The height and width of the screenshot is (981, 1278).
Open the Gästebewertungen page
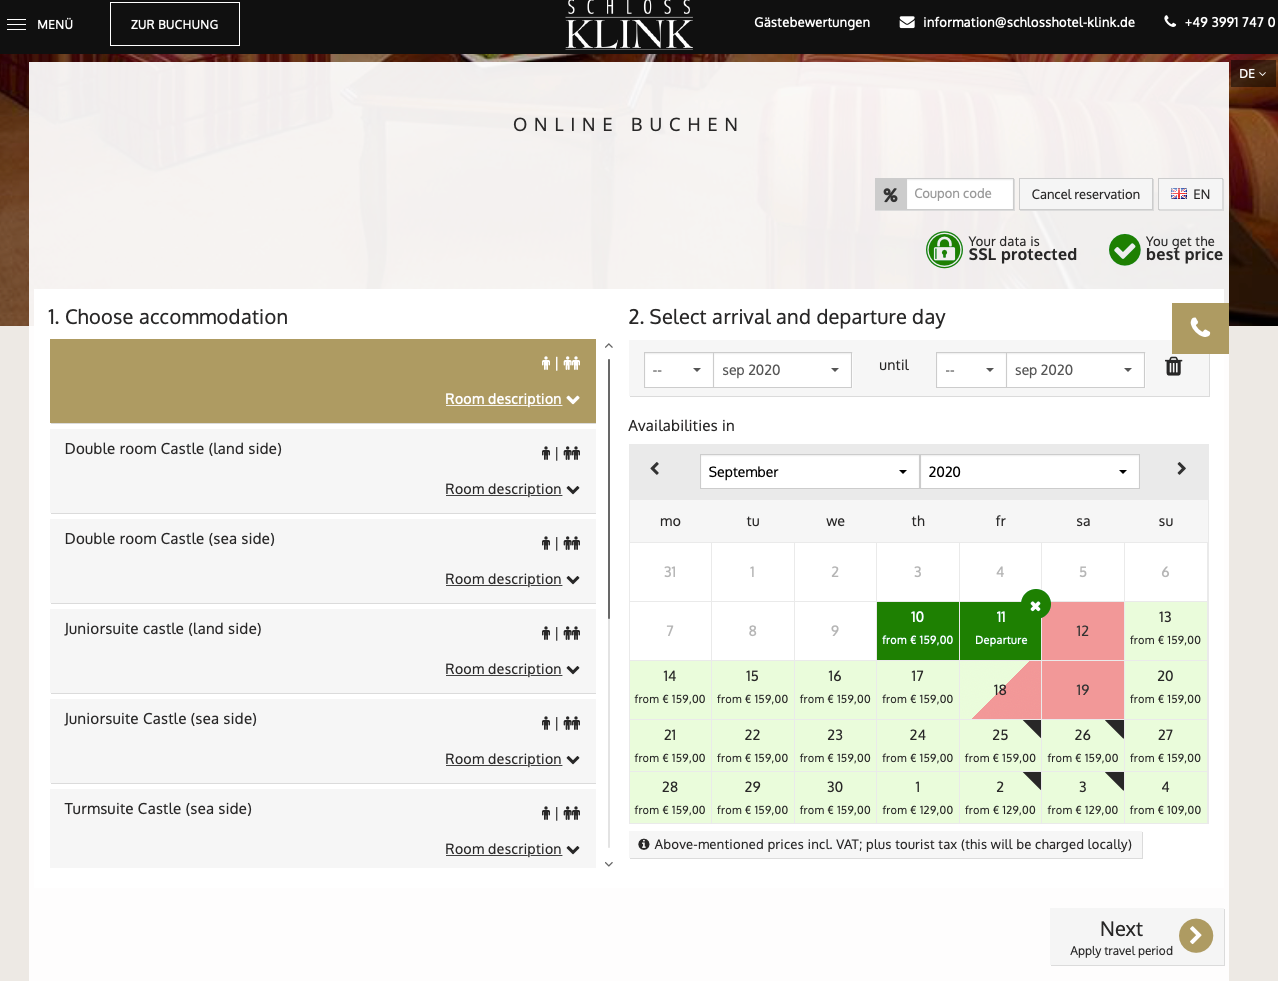[x=812, y=22]
